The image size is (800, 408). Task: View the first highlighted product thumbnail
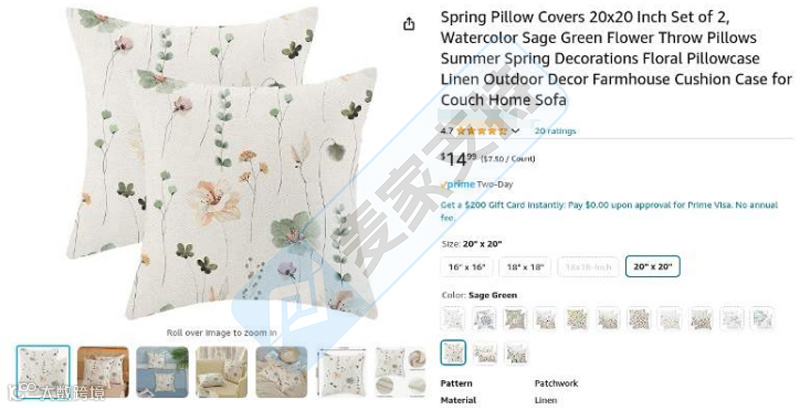pyautogui.click(x=43, y=372)
